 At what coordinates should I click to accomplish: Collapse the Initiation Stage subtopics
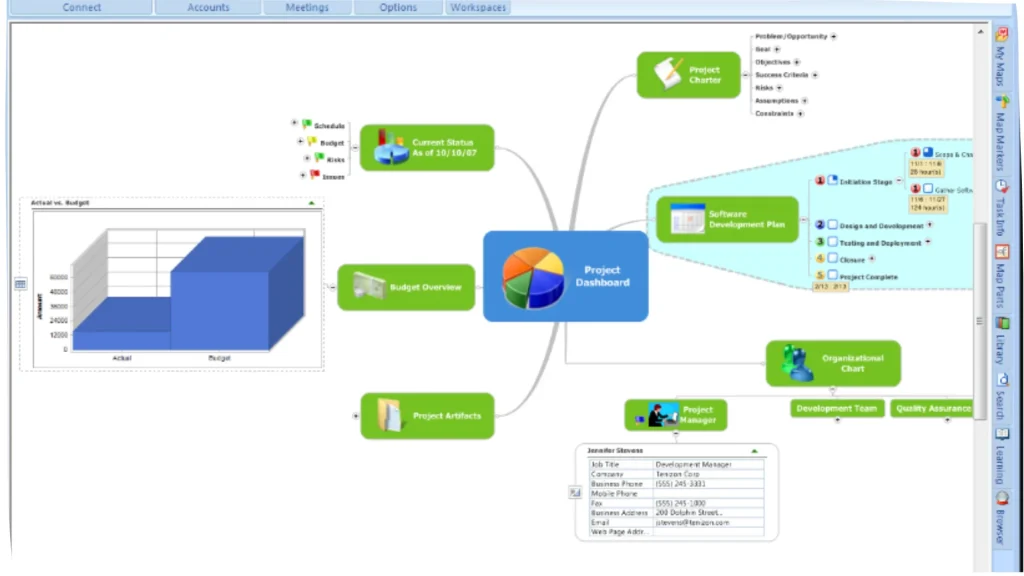click(x=899, y=180)
